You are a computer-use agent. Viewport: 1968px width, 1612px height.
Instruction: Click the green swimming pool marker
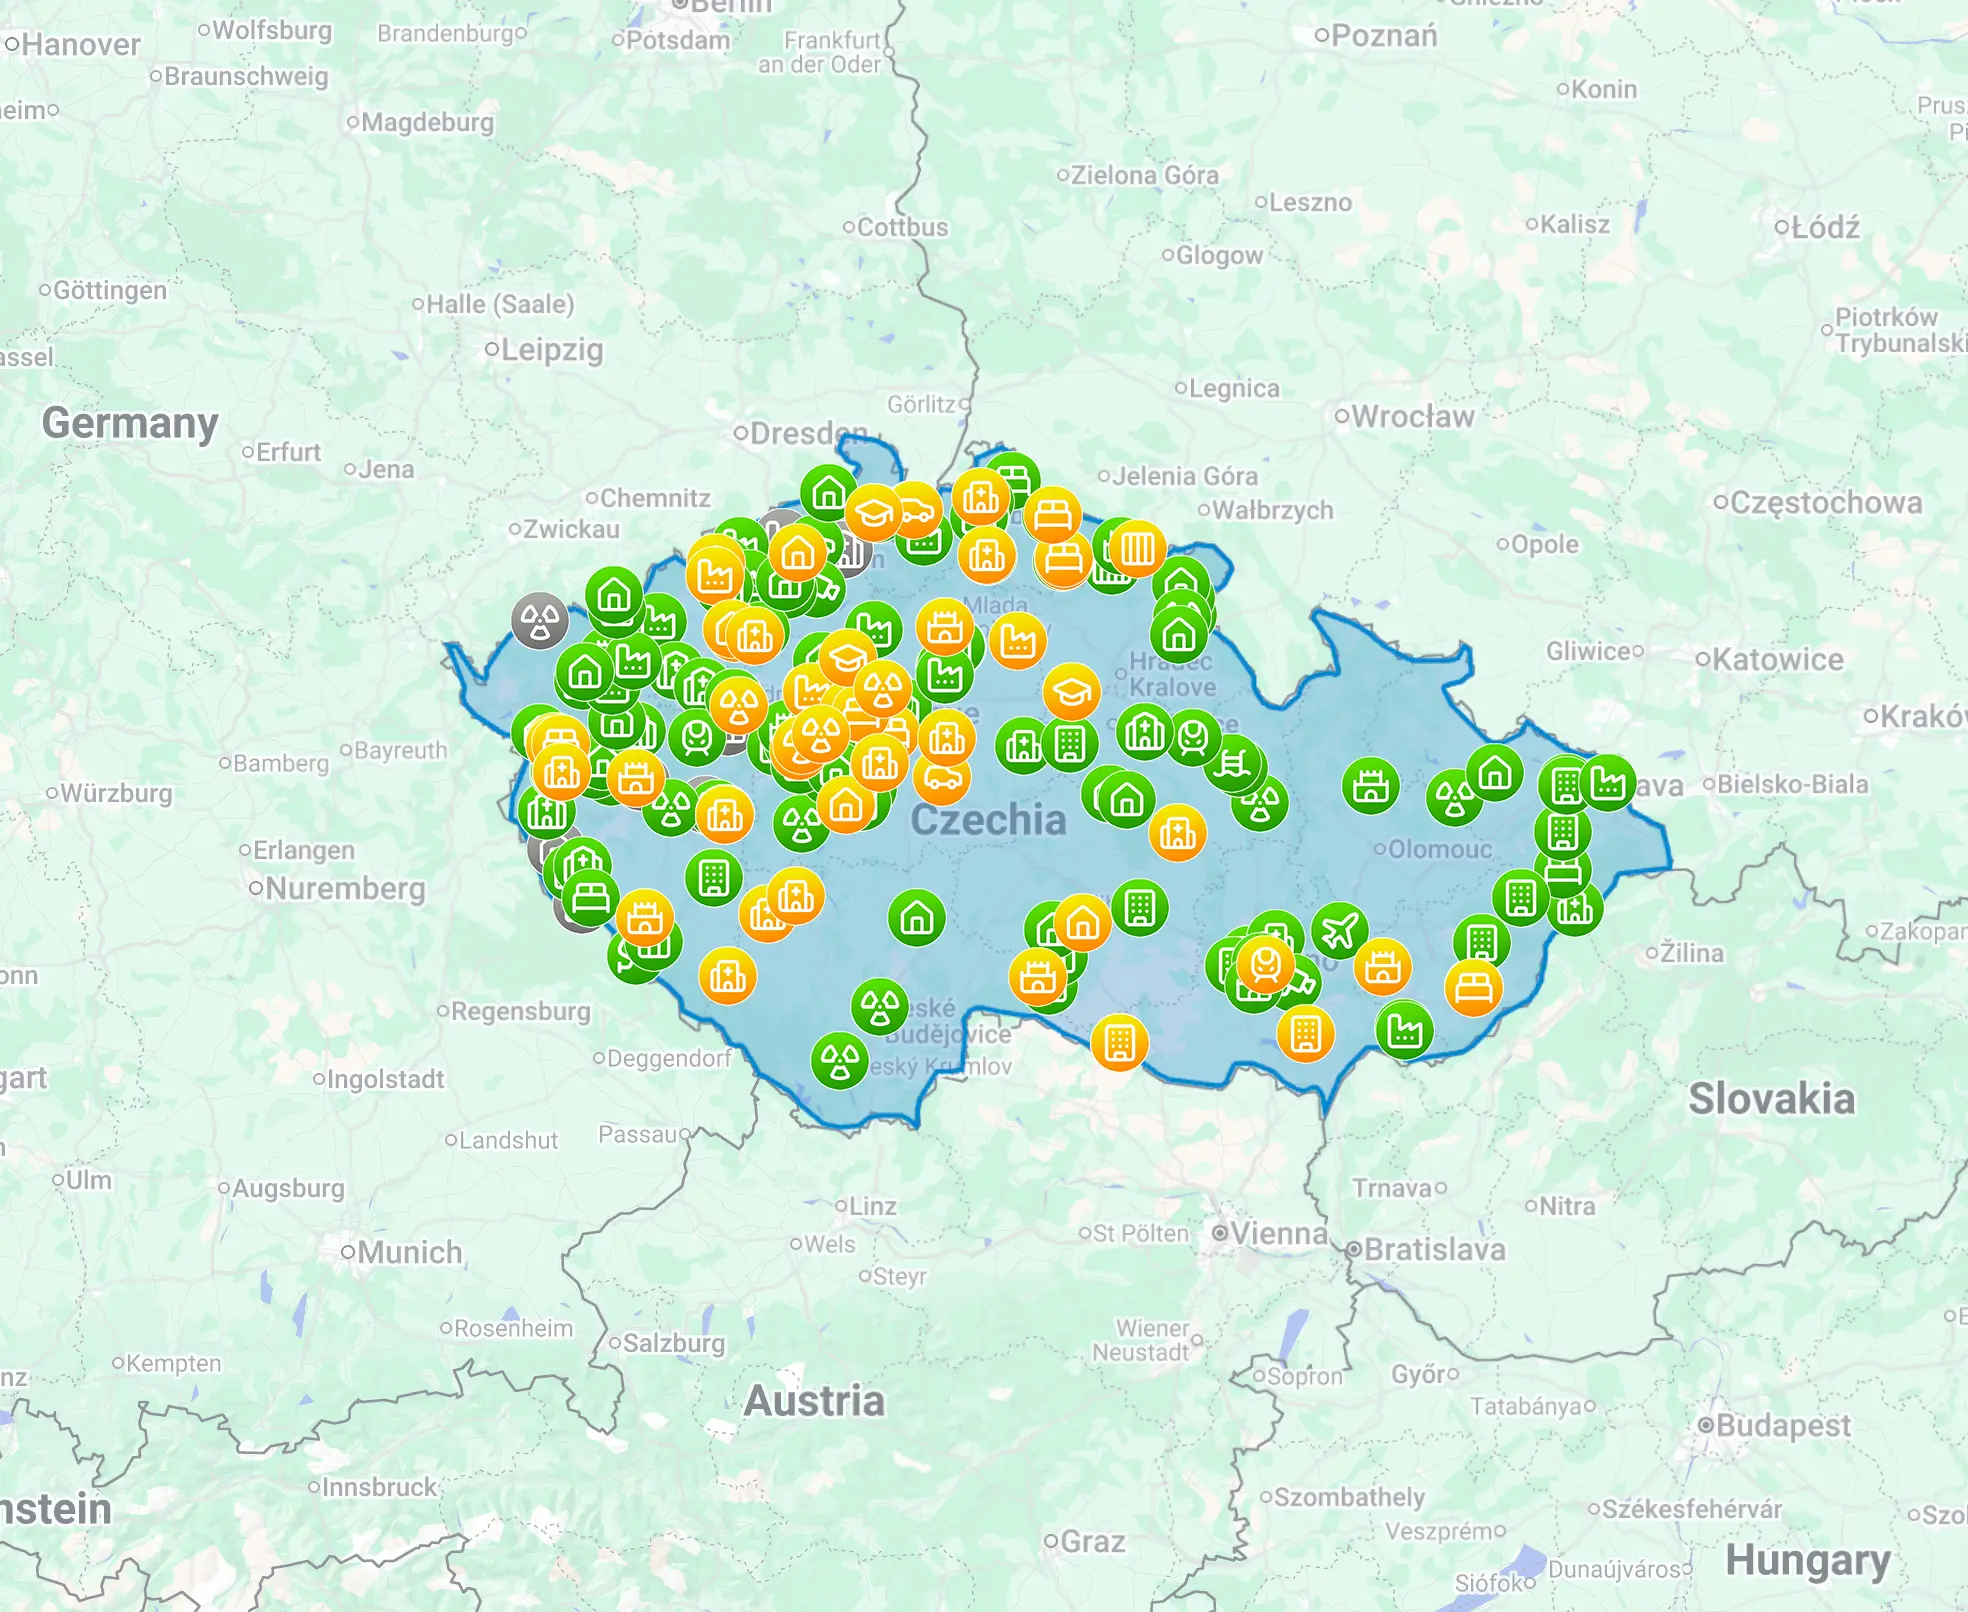coord(1234,765)
